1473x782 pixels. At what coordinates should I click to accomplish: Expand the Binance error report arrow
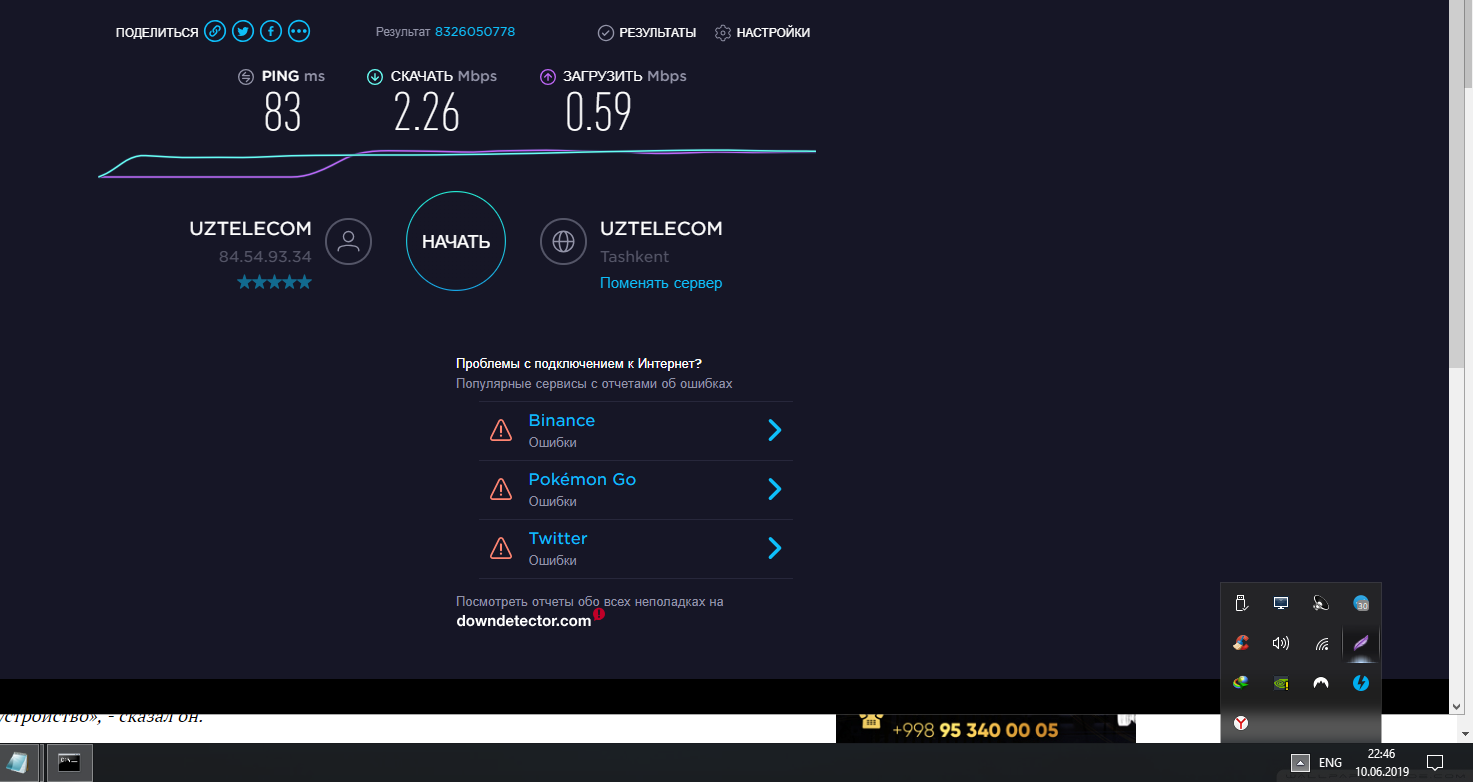pos(774,430)
